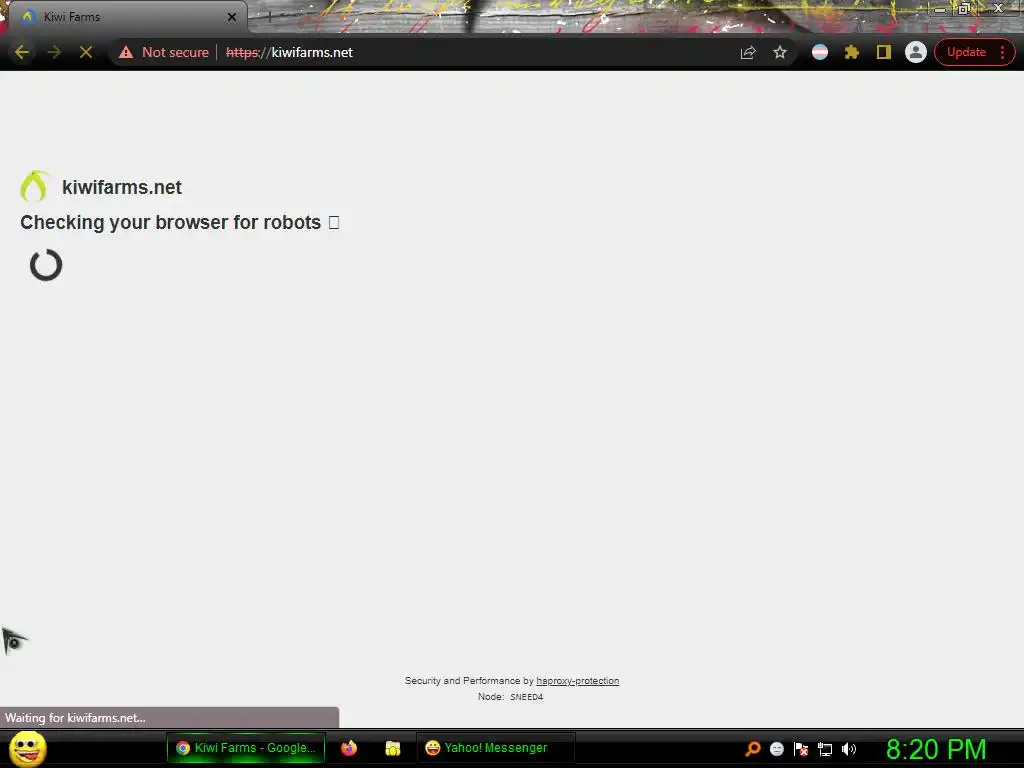Switch to Kiwi Farms Chrome taskbar button
The image size is (1024, 768).
tap(246, 748)
